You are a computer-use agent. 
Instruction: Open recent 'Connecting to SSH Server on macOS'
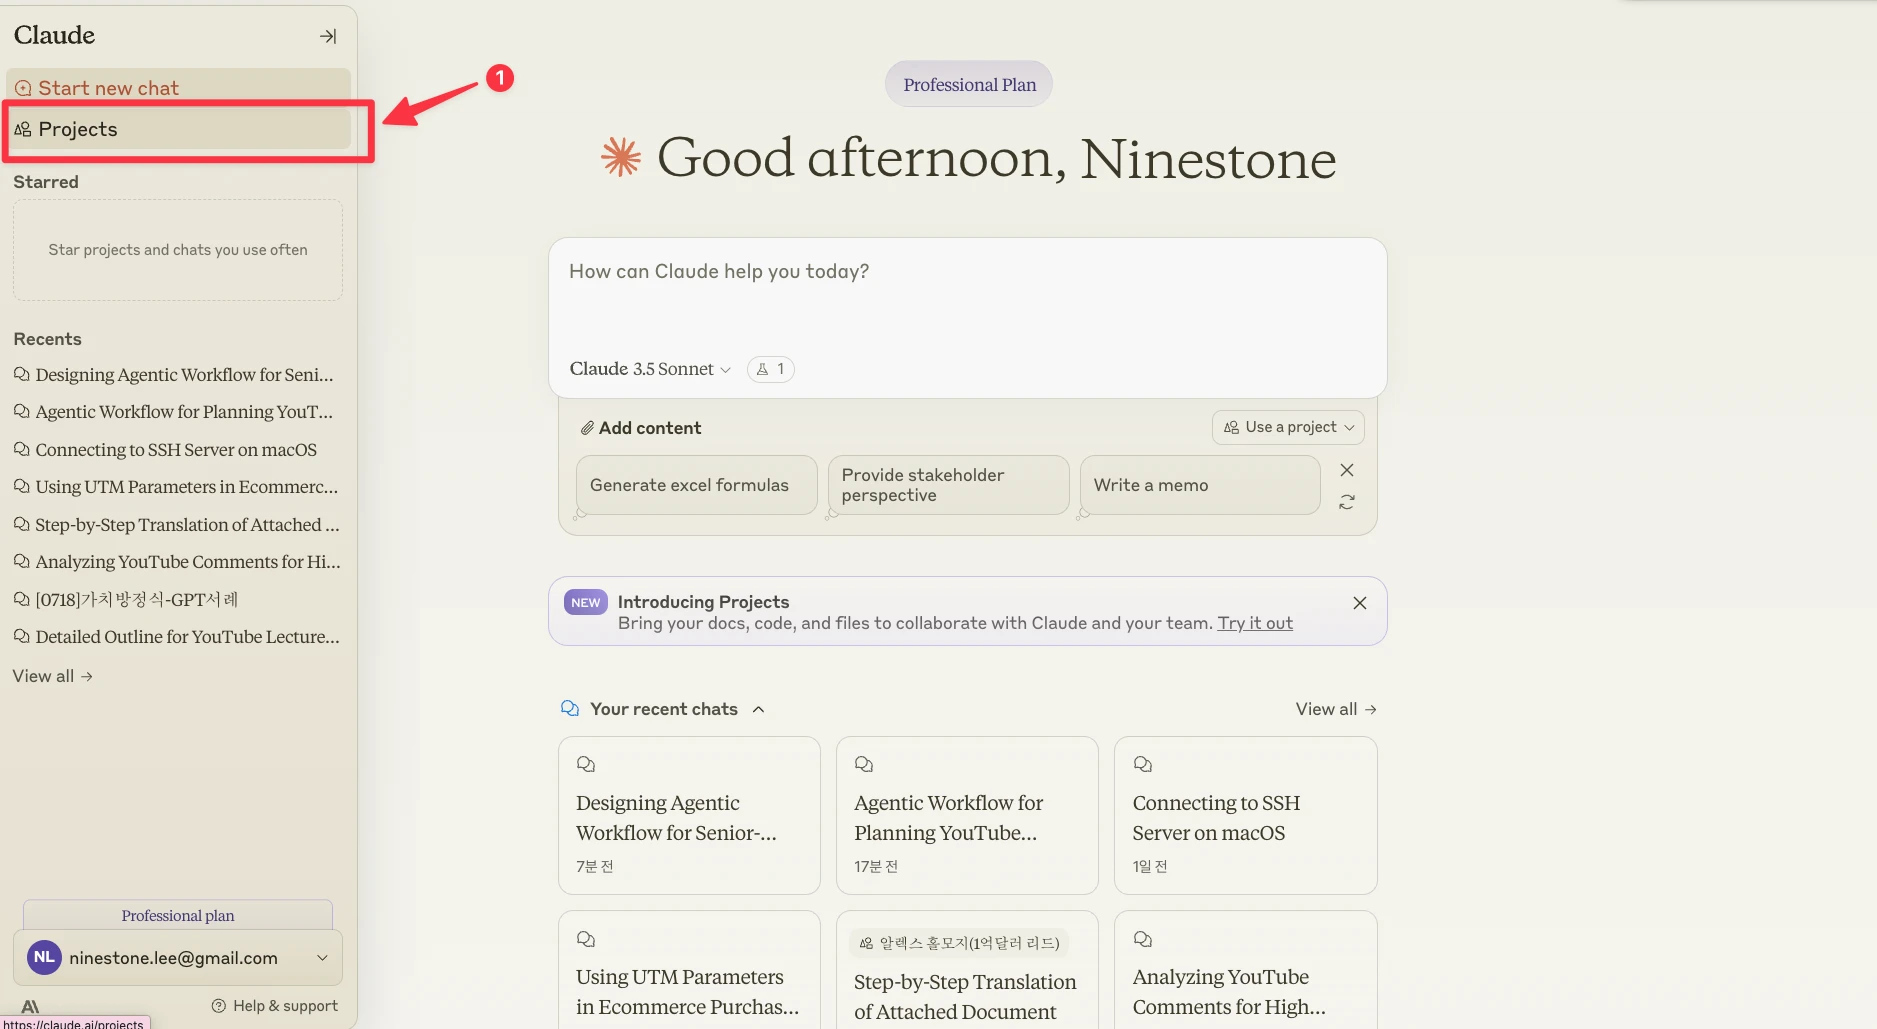point(165,450)
